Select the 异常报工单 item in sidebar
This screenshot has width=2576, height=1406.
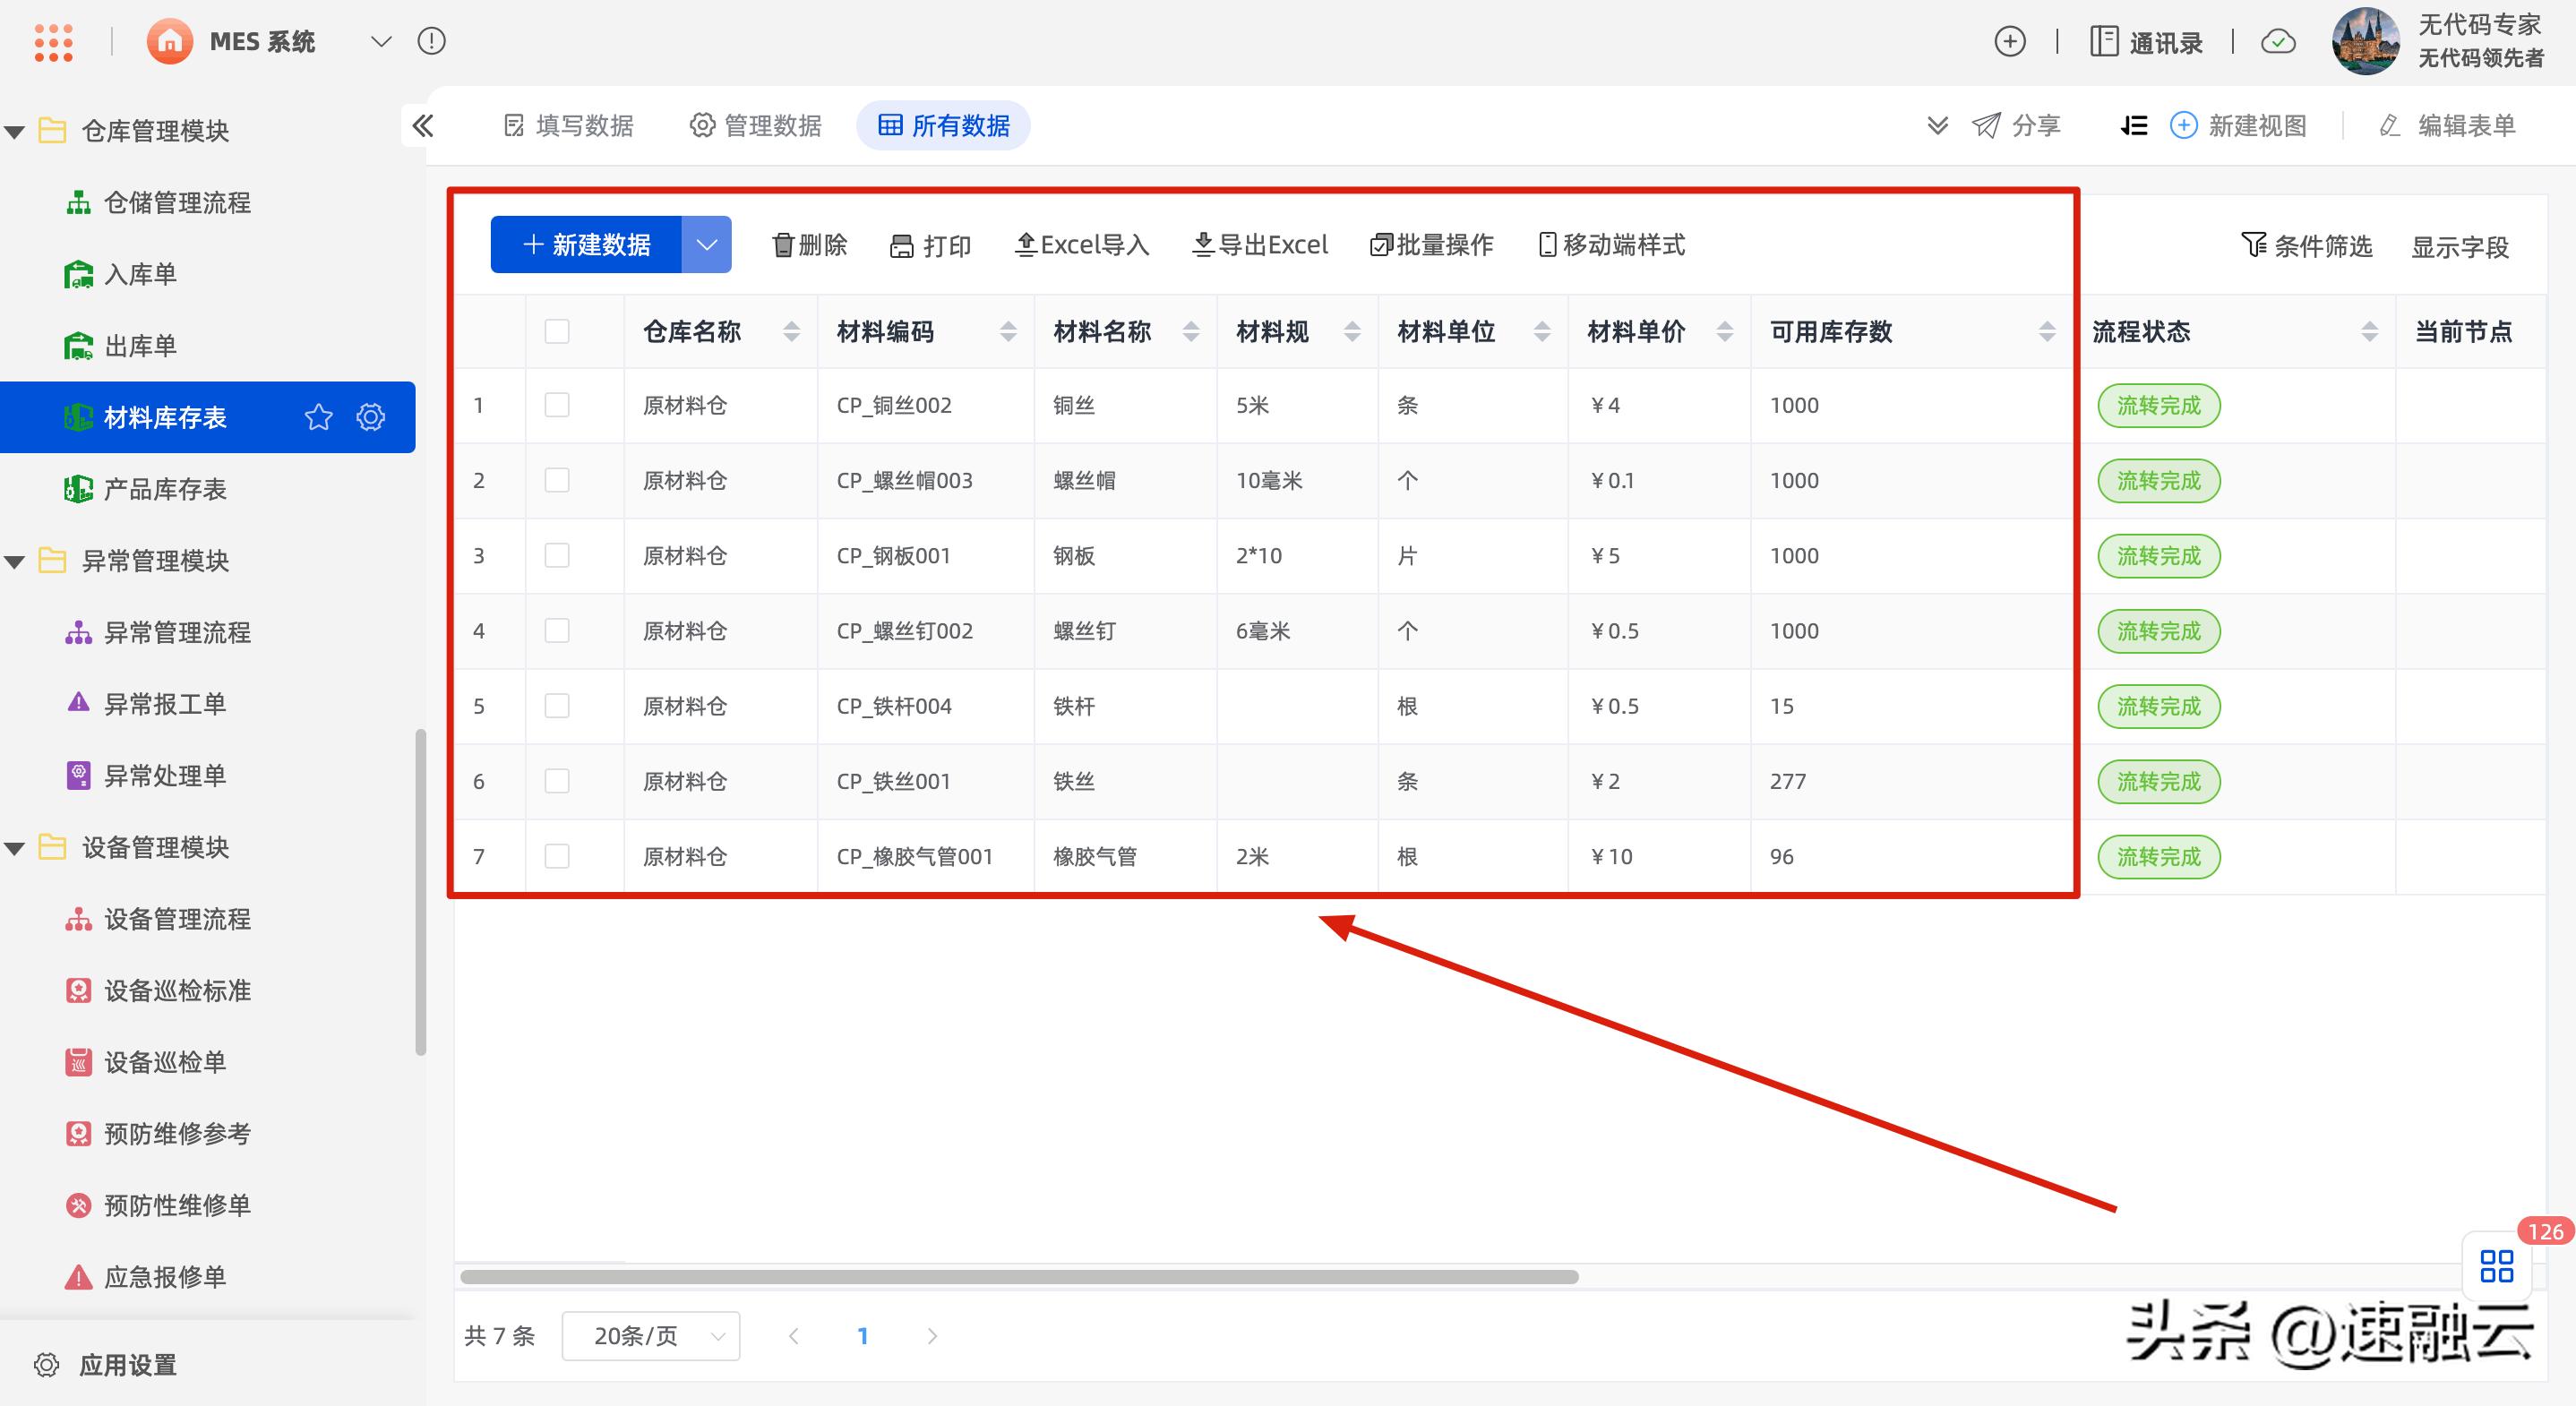click(168, 703)
